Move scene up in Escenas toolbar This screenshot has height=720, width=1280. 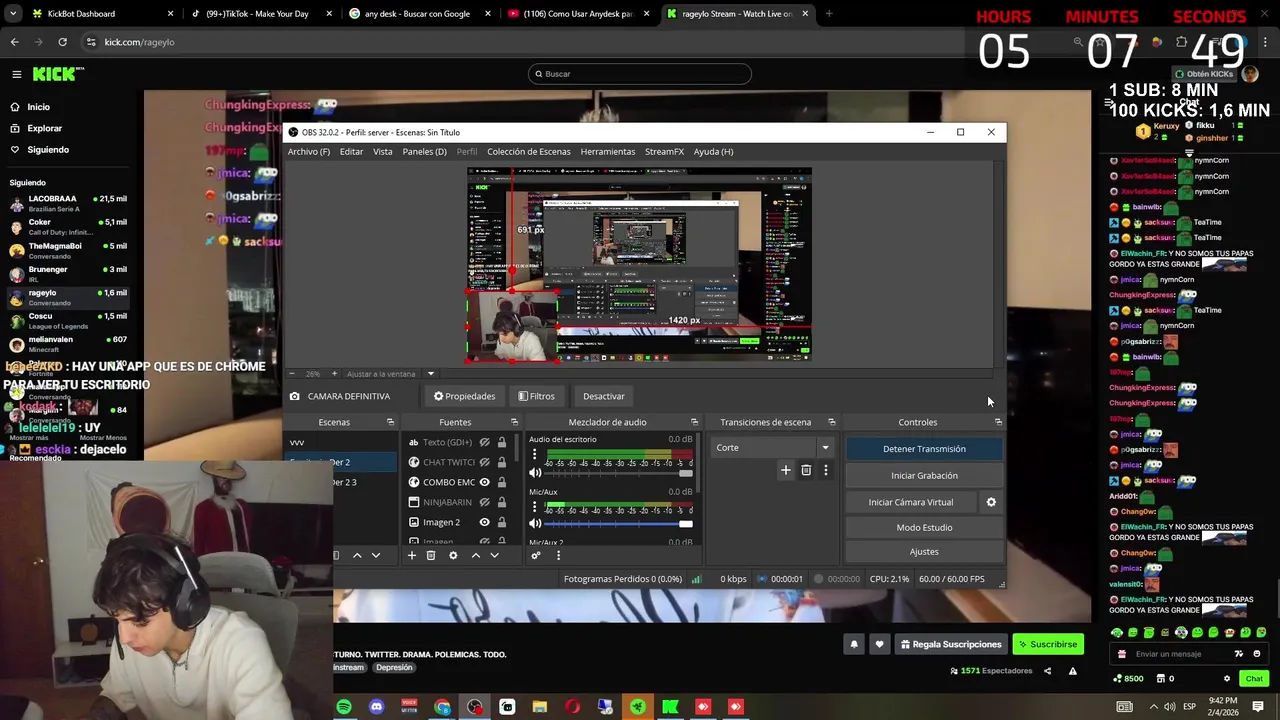(357, 555)
